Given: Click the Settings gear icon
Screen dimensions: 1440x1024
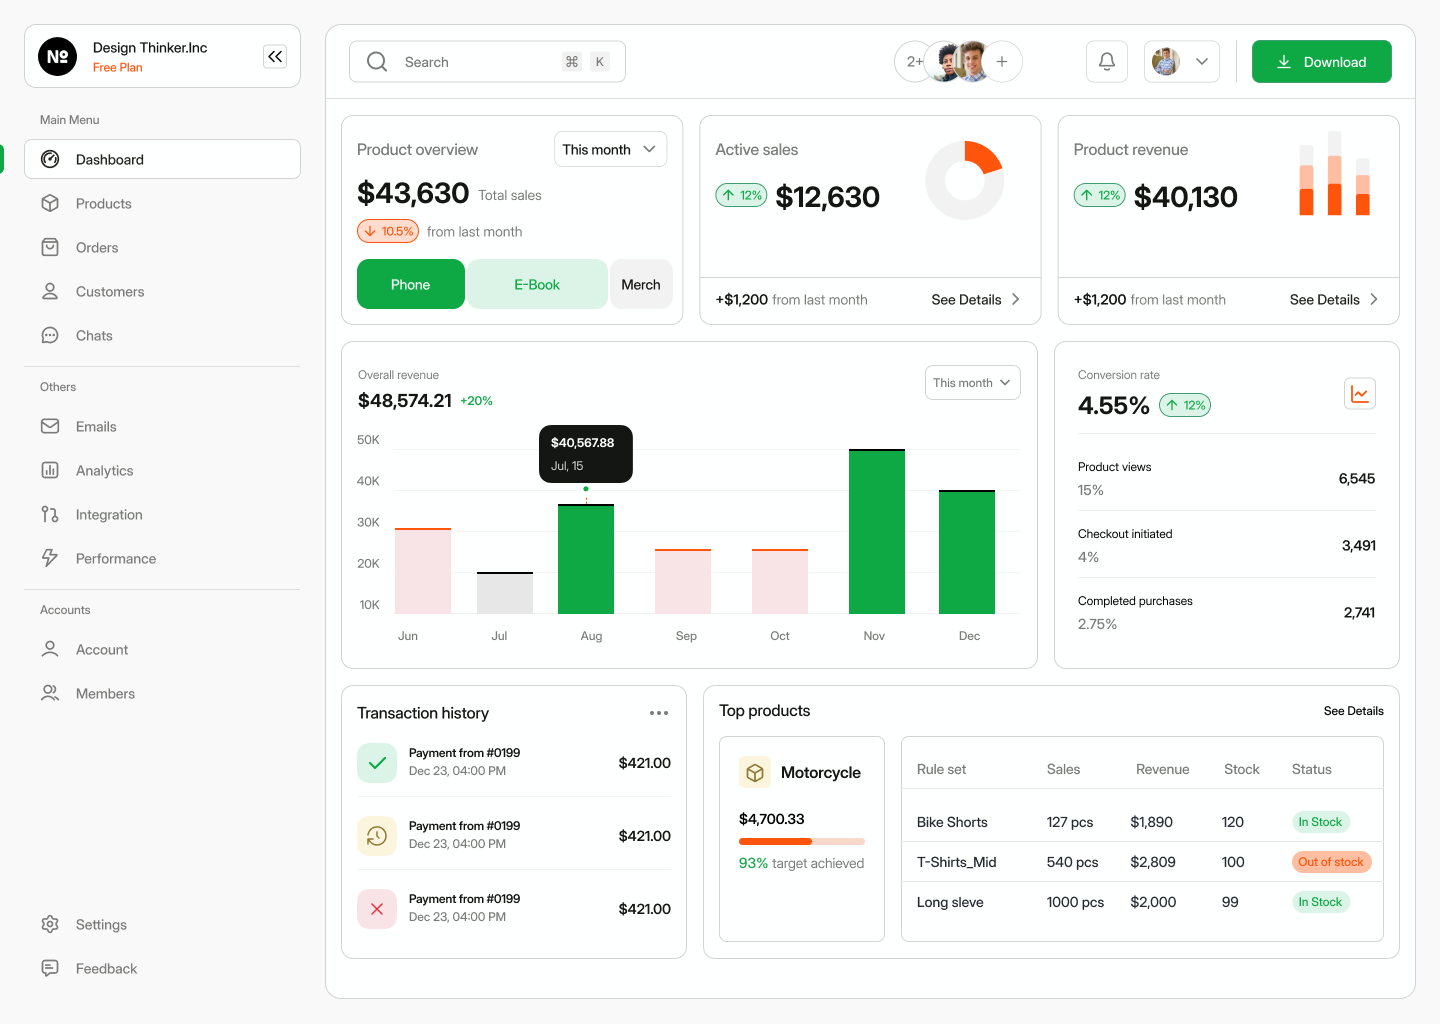Looking at the screenshot, I should pos(50,924).
